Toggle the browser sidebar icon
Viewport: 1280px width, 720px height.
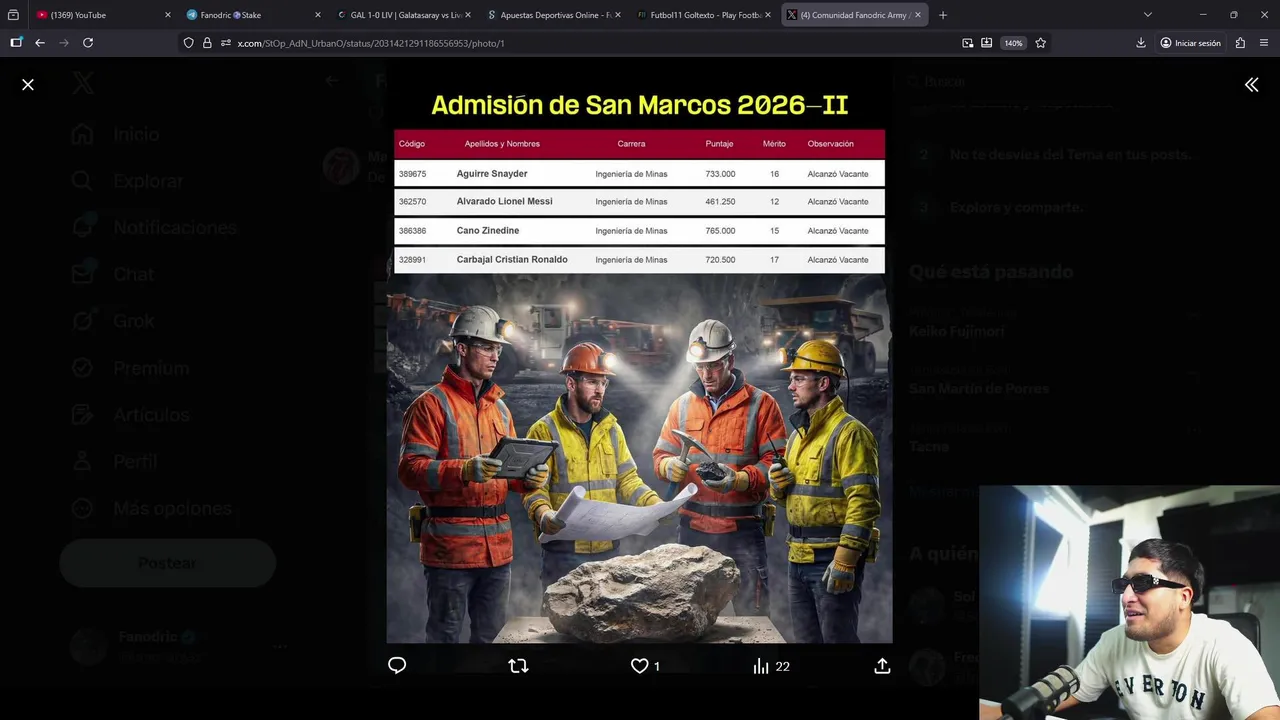click(16, 43)
